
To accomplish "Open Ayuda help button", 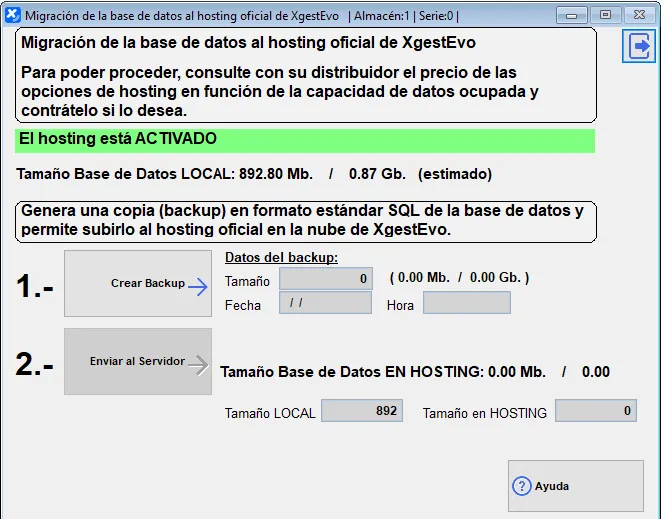I will point(575,486).
